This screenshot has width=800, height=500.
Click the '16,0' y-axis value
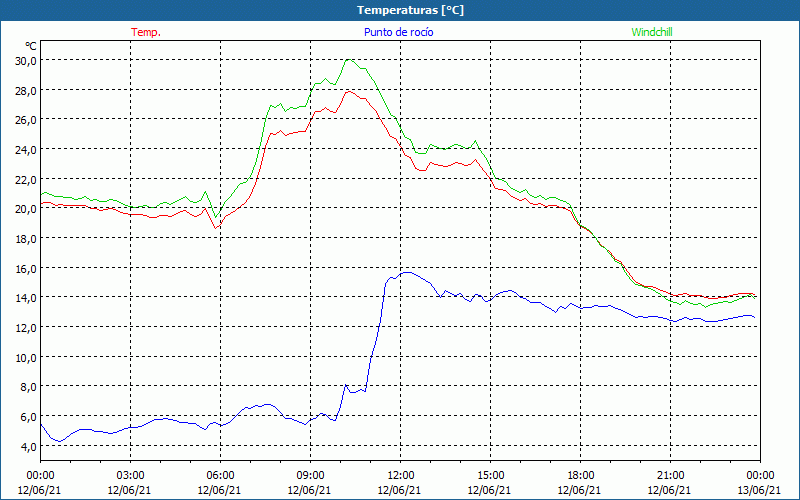pos(26,268)
